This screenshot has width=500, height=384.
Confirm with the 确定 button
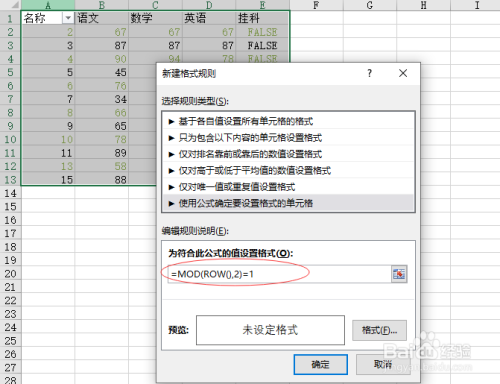tap(320, 364)
